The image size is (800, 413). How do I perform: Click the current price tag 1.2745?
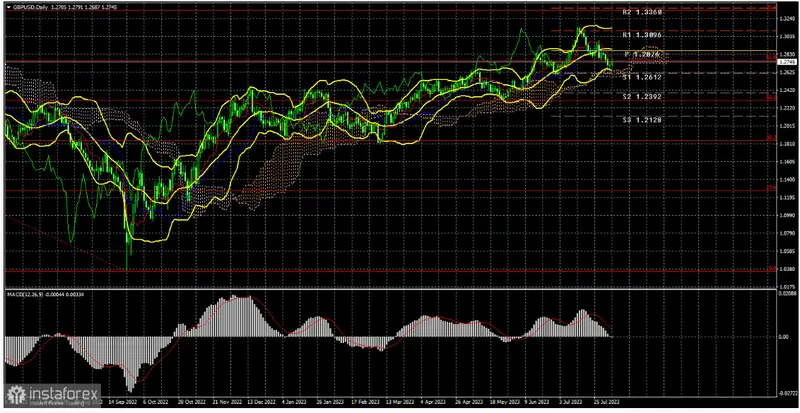click(785, 62)
